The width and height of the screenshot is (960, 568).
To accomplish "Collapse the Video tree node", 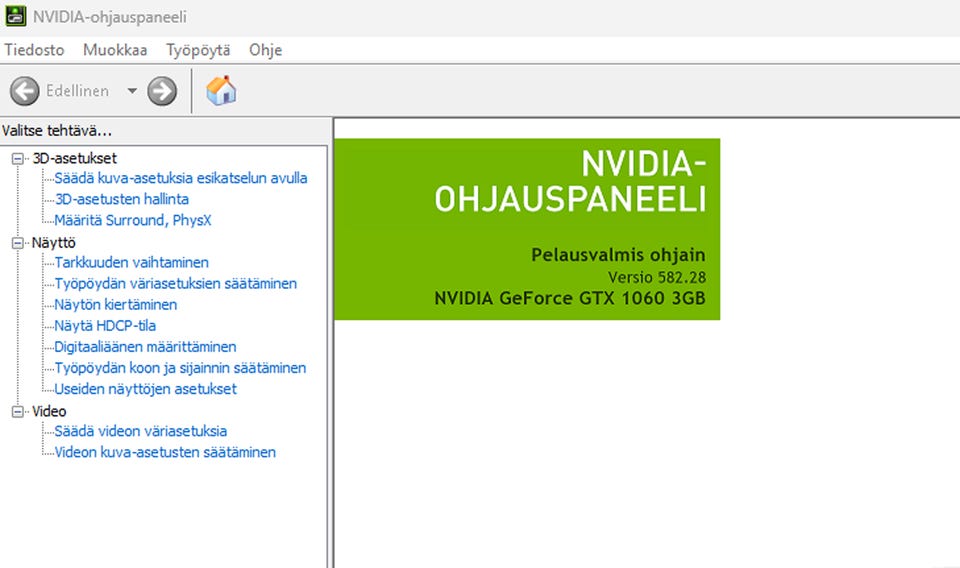I will 18,411.
